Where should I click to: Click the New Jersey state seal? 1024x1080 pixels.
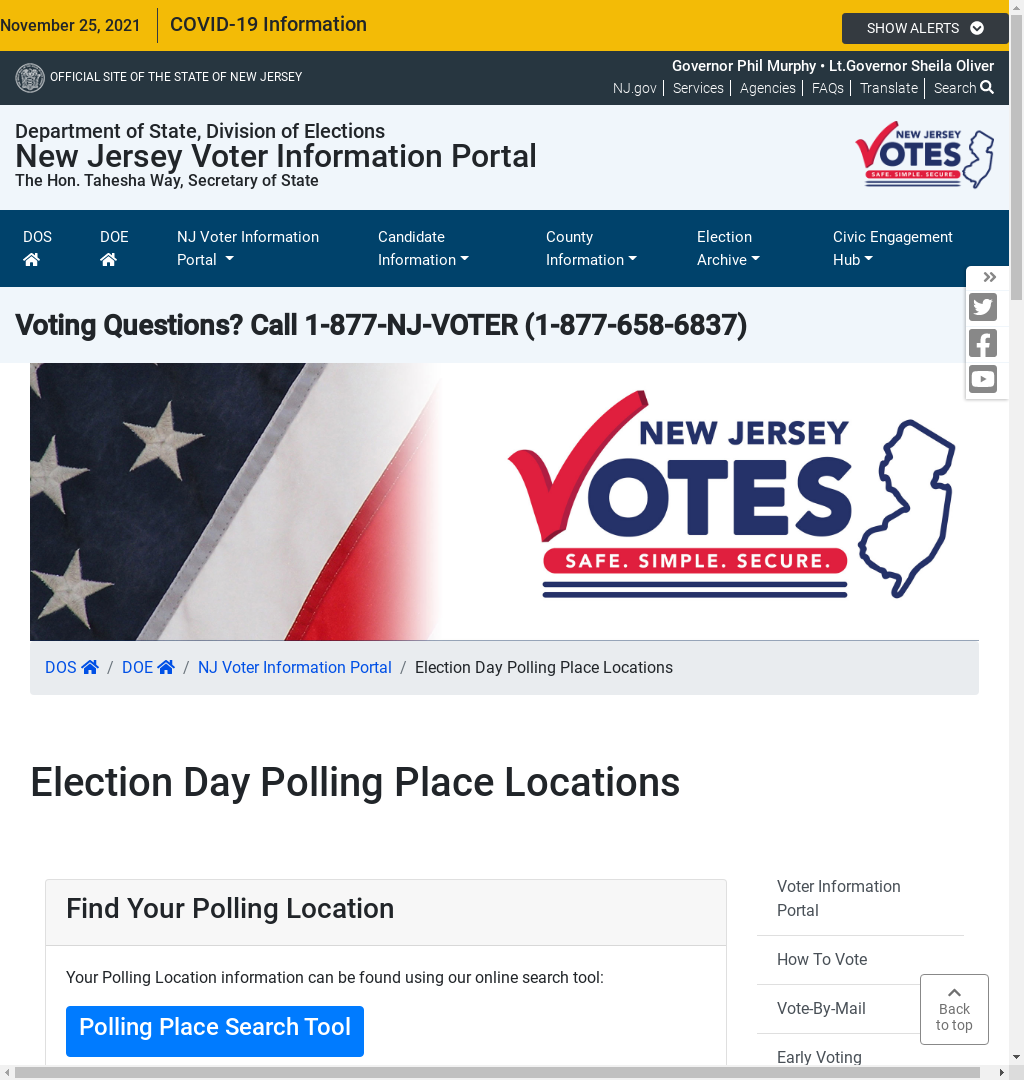tap(30, 77)
